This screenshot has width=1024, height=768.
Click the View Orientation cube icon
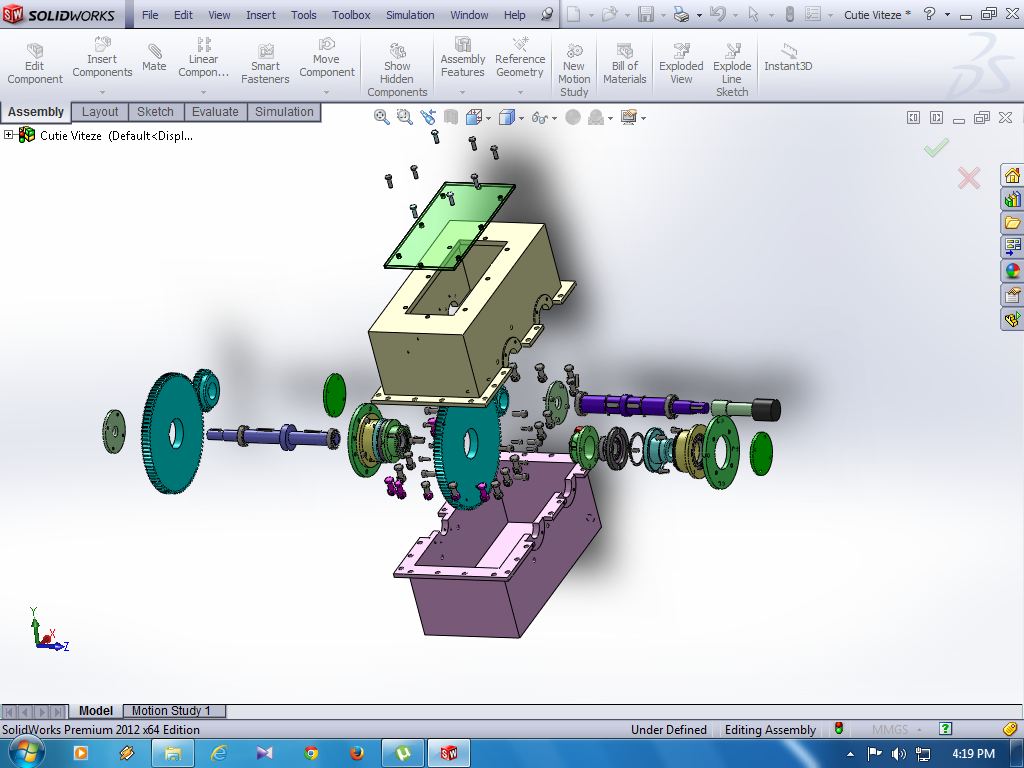click(473, 118)
